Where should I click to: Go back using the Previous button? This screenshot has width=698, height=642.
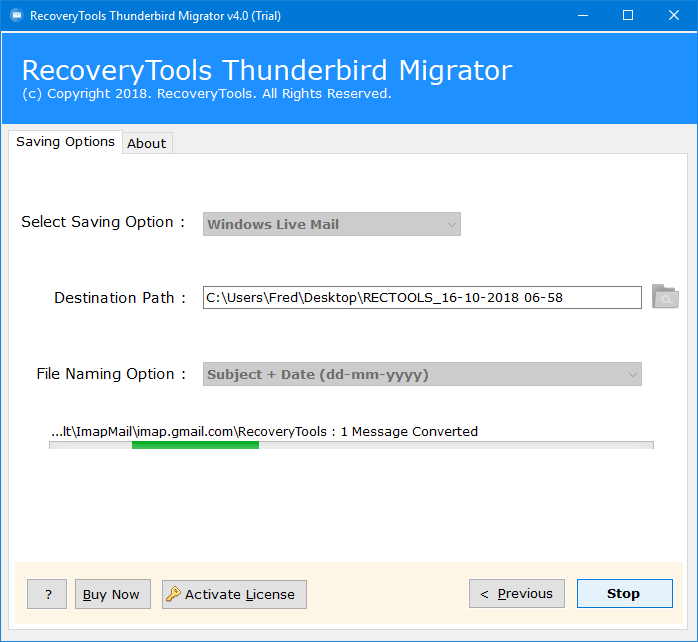(517, 593)
